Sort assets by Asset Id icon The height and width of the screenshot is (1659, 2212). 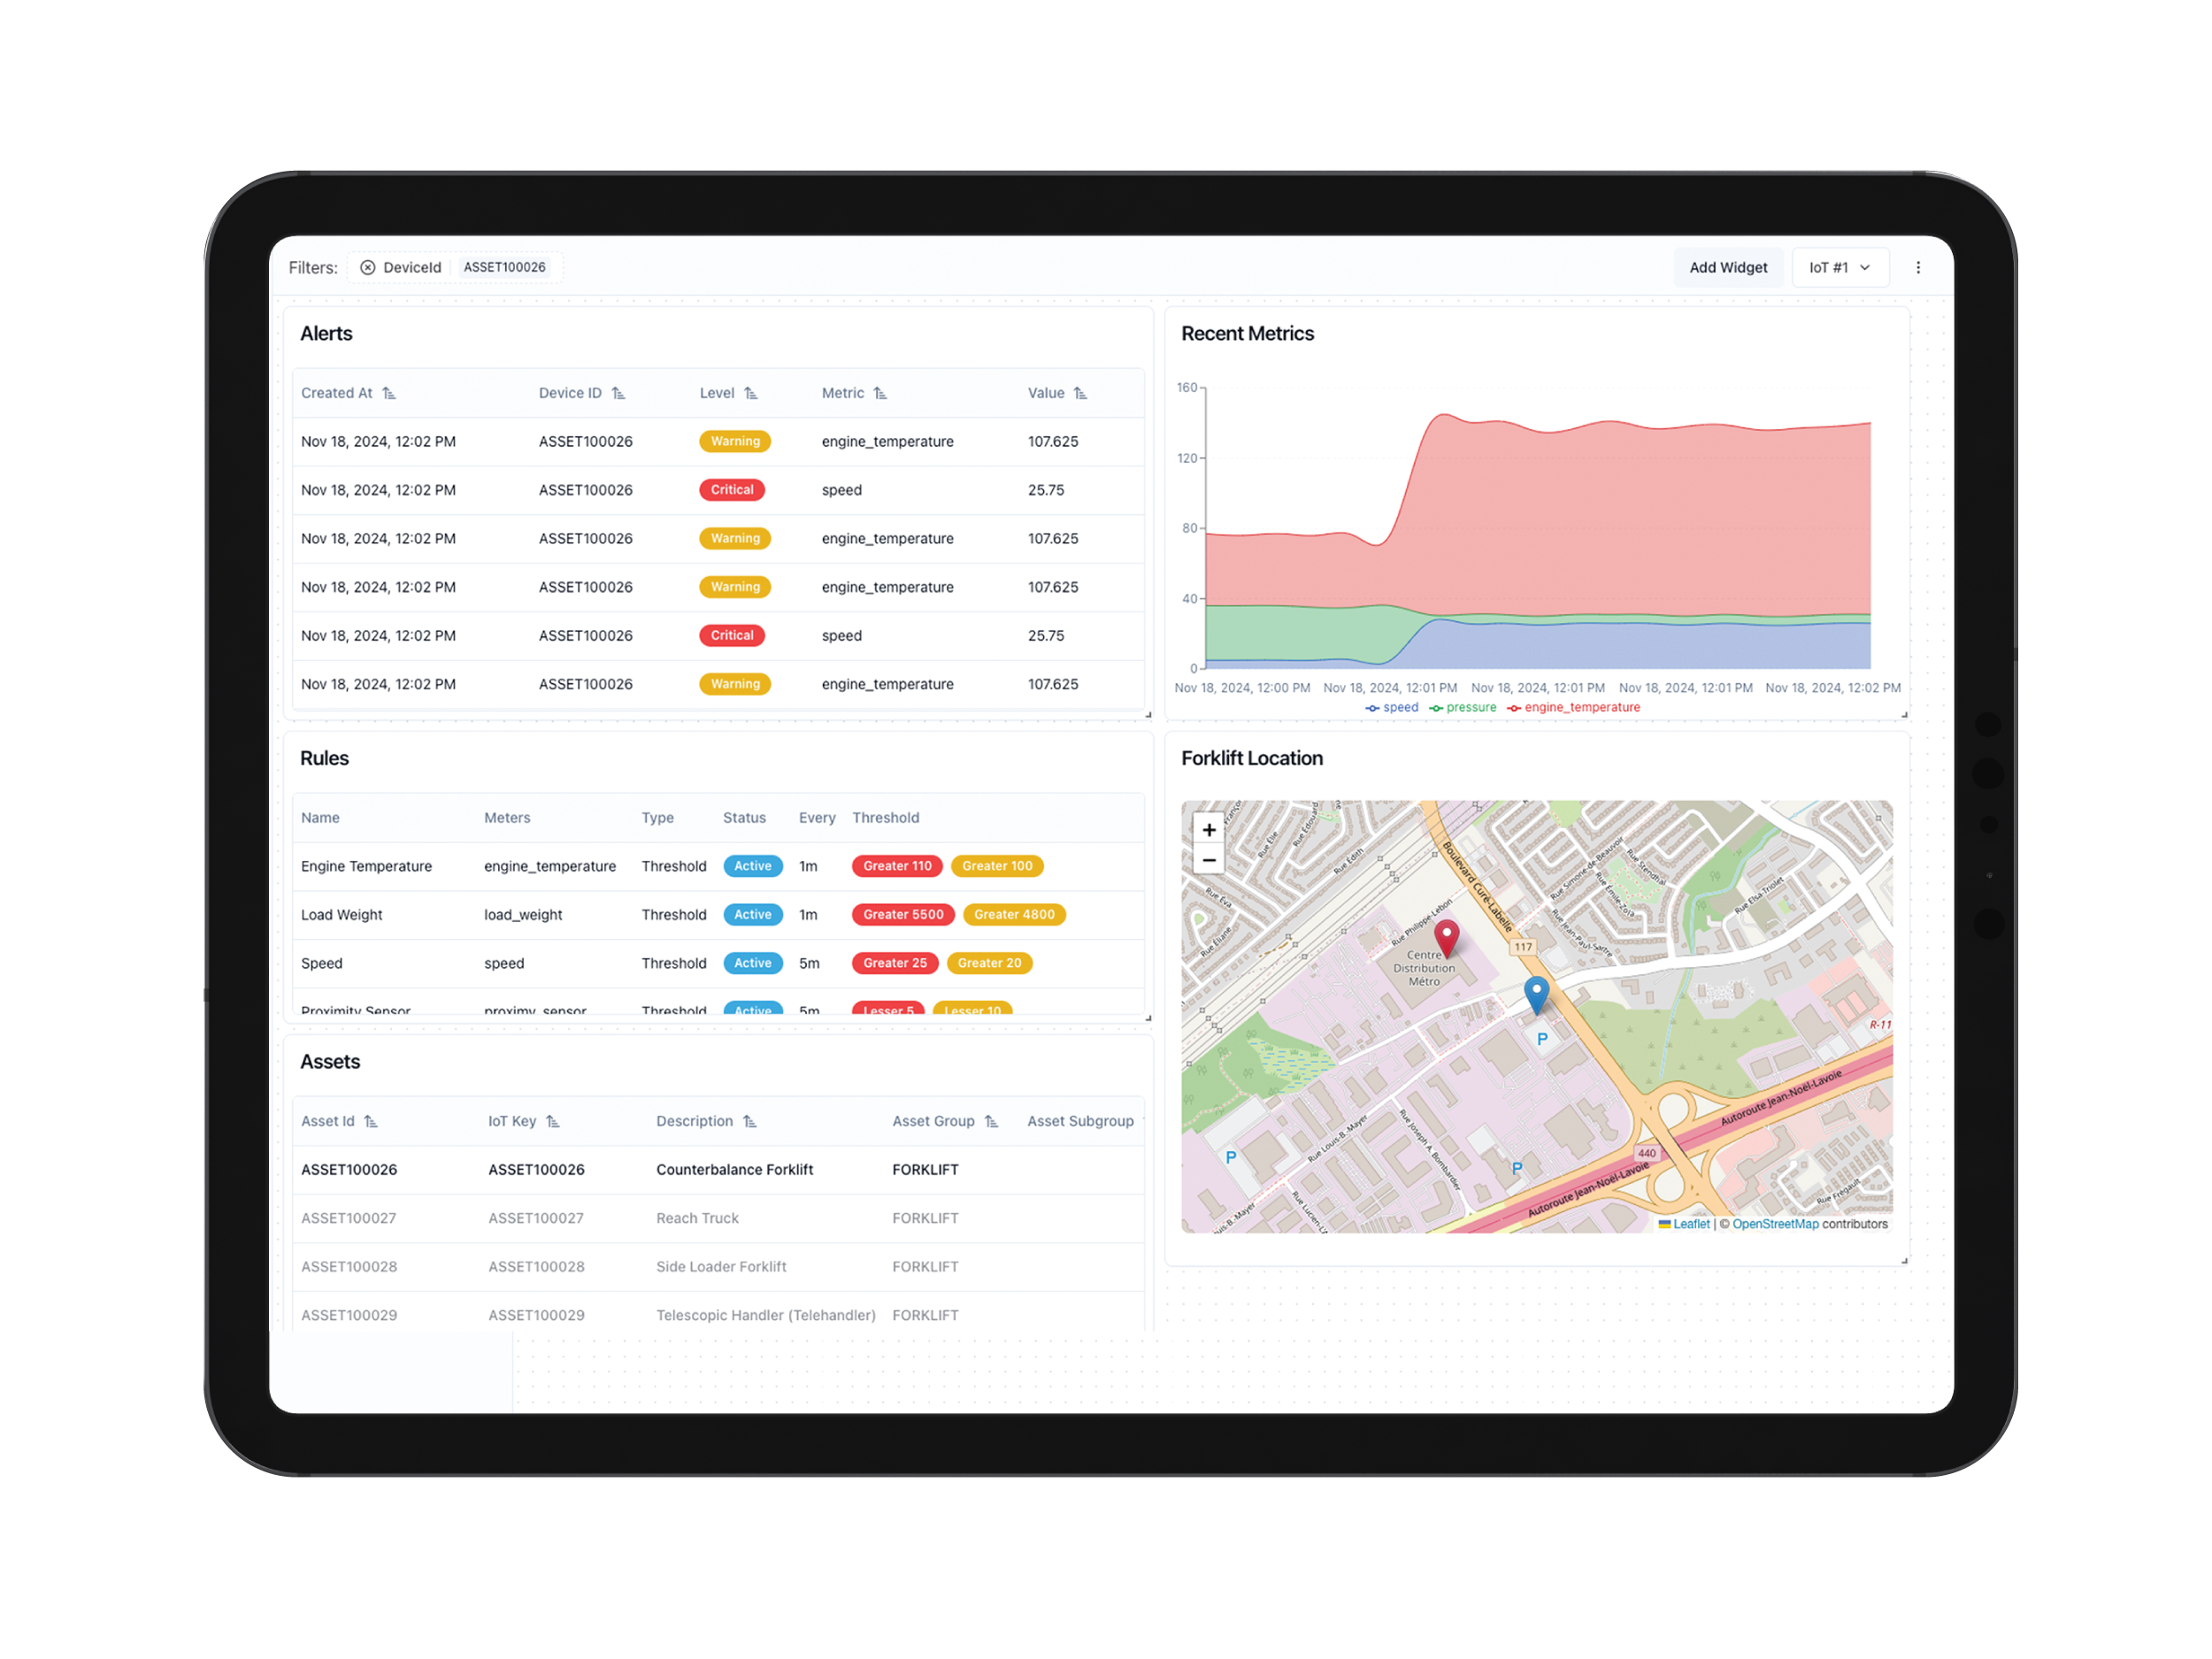pyautogui.click(x=371, y=1122)
